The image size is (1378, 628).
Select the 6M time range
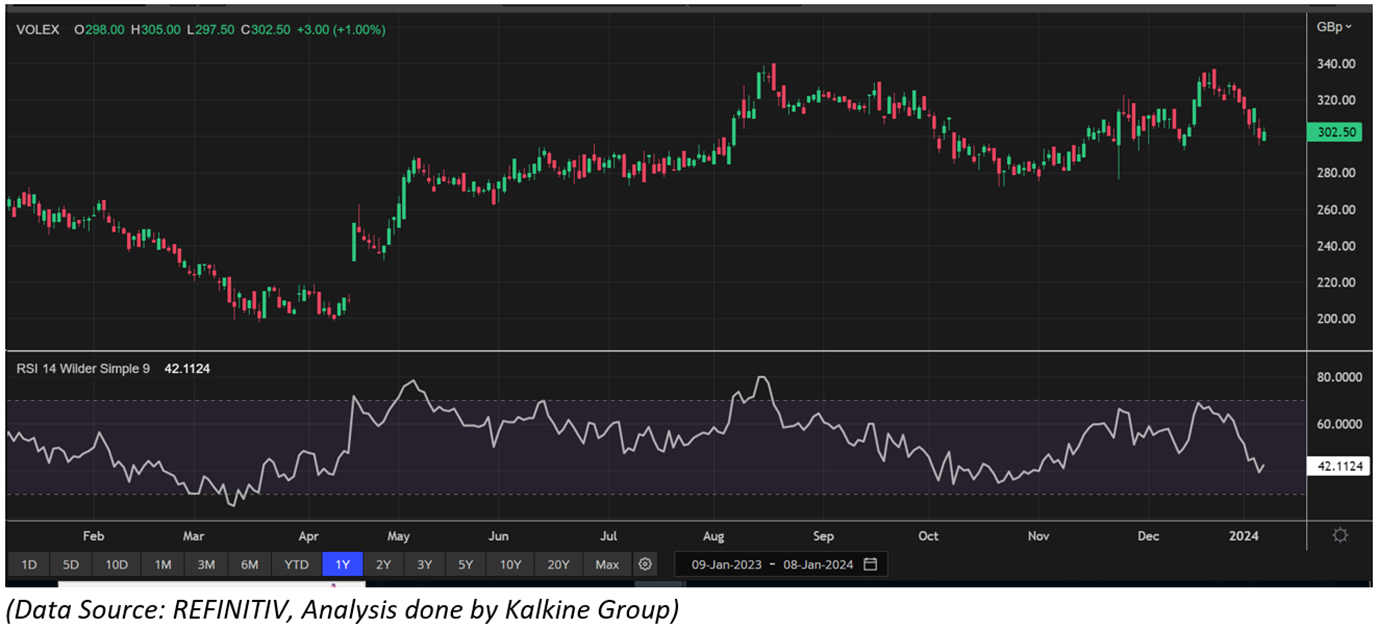point(250,564)
